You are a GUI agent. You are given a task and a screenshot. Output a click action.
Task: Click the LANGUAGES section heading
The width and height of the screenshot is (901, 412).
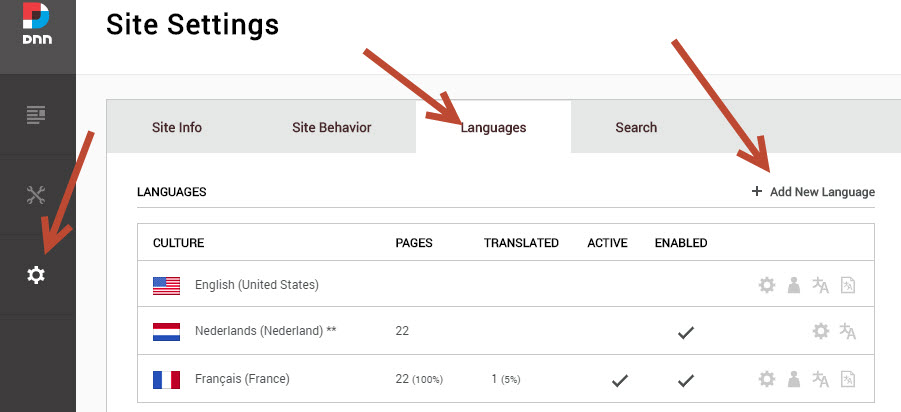point(172,192)
